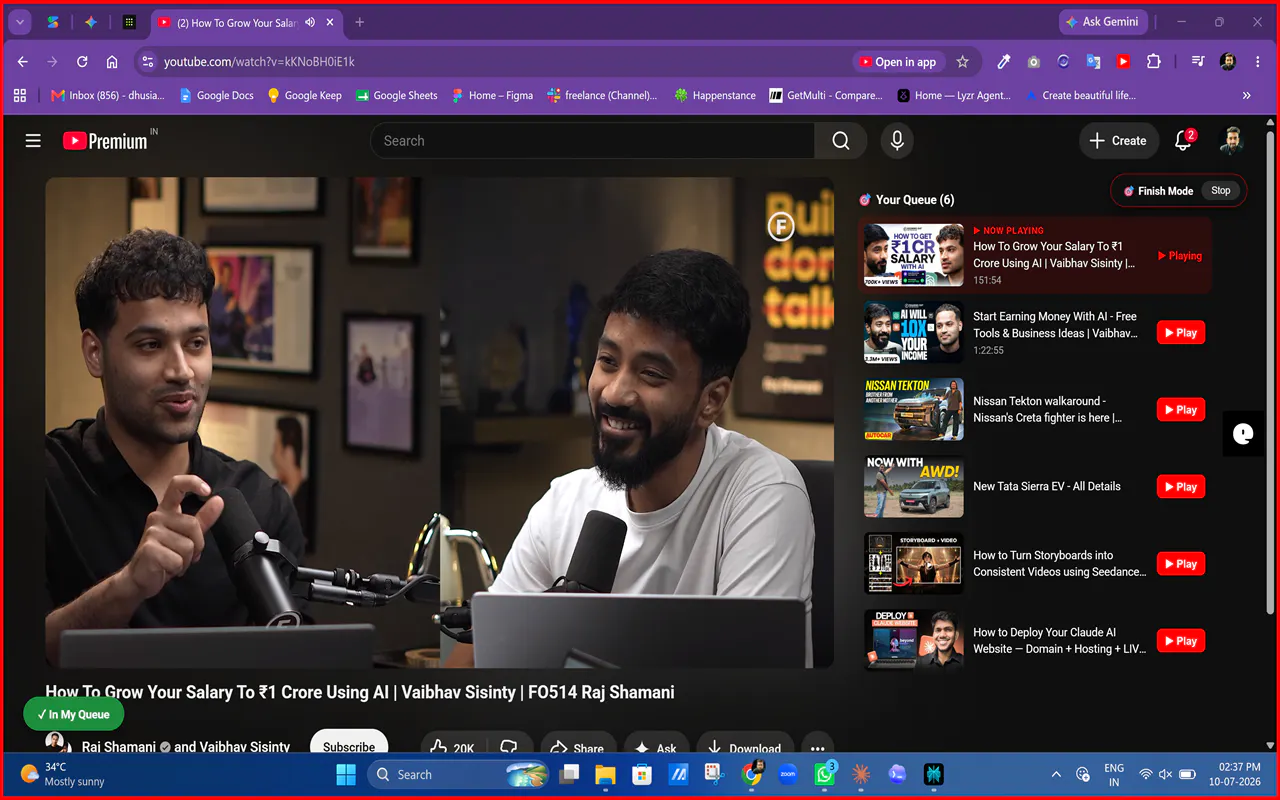Go back with the browser back arrow

point(22,62)
